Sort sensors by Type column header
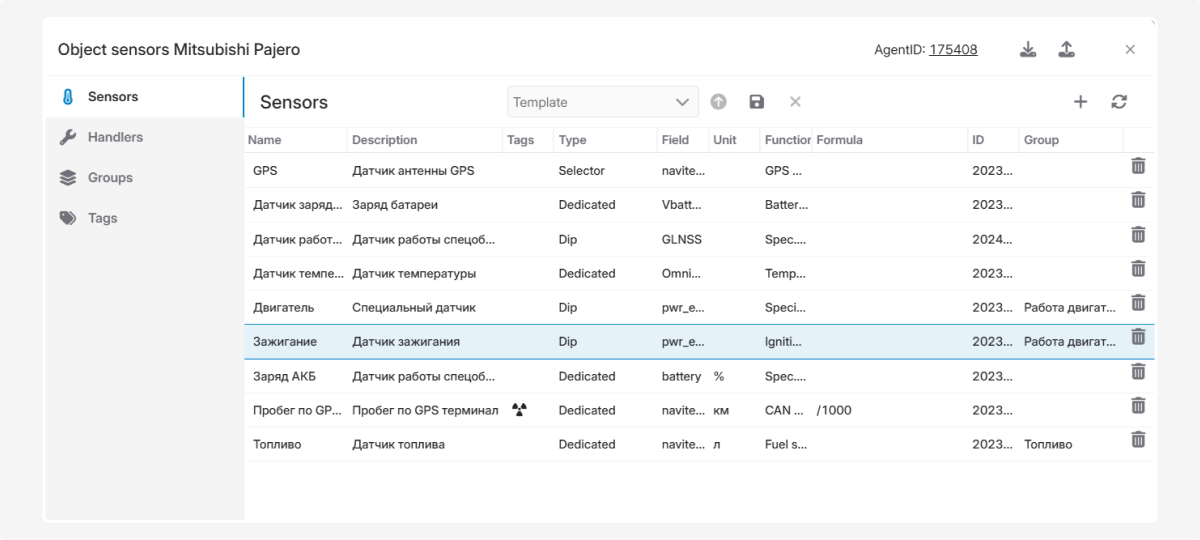The height and width of the screenshot is (540, 1200). [573, 140]
